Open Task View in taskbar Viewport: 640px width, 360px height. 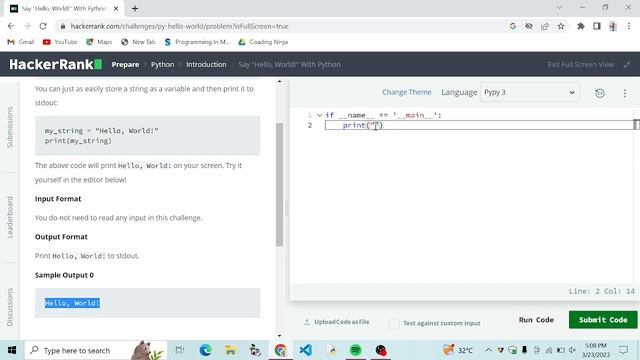click(x=180, y=350)
